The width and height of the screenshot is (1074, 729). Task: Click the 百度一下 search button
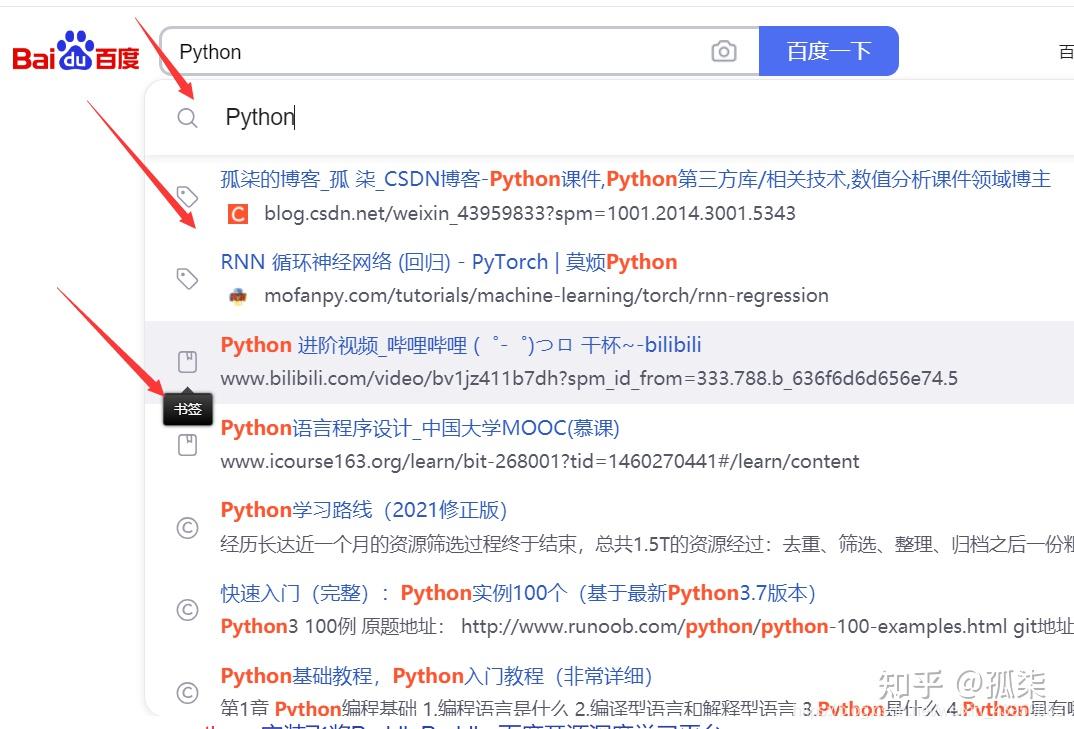coord(829,51)
